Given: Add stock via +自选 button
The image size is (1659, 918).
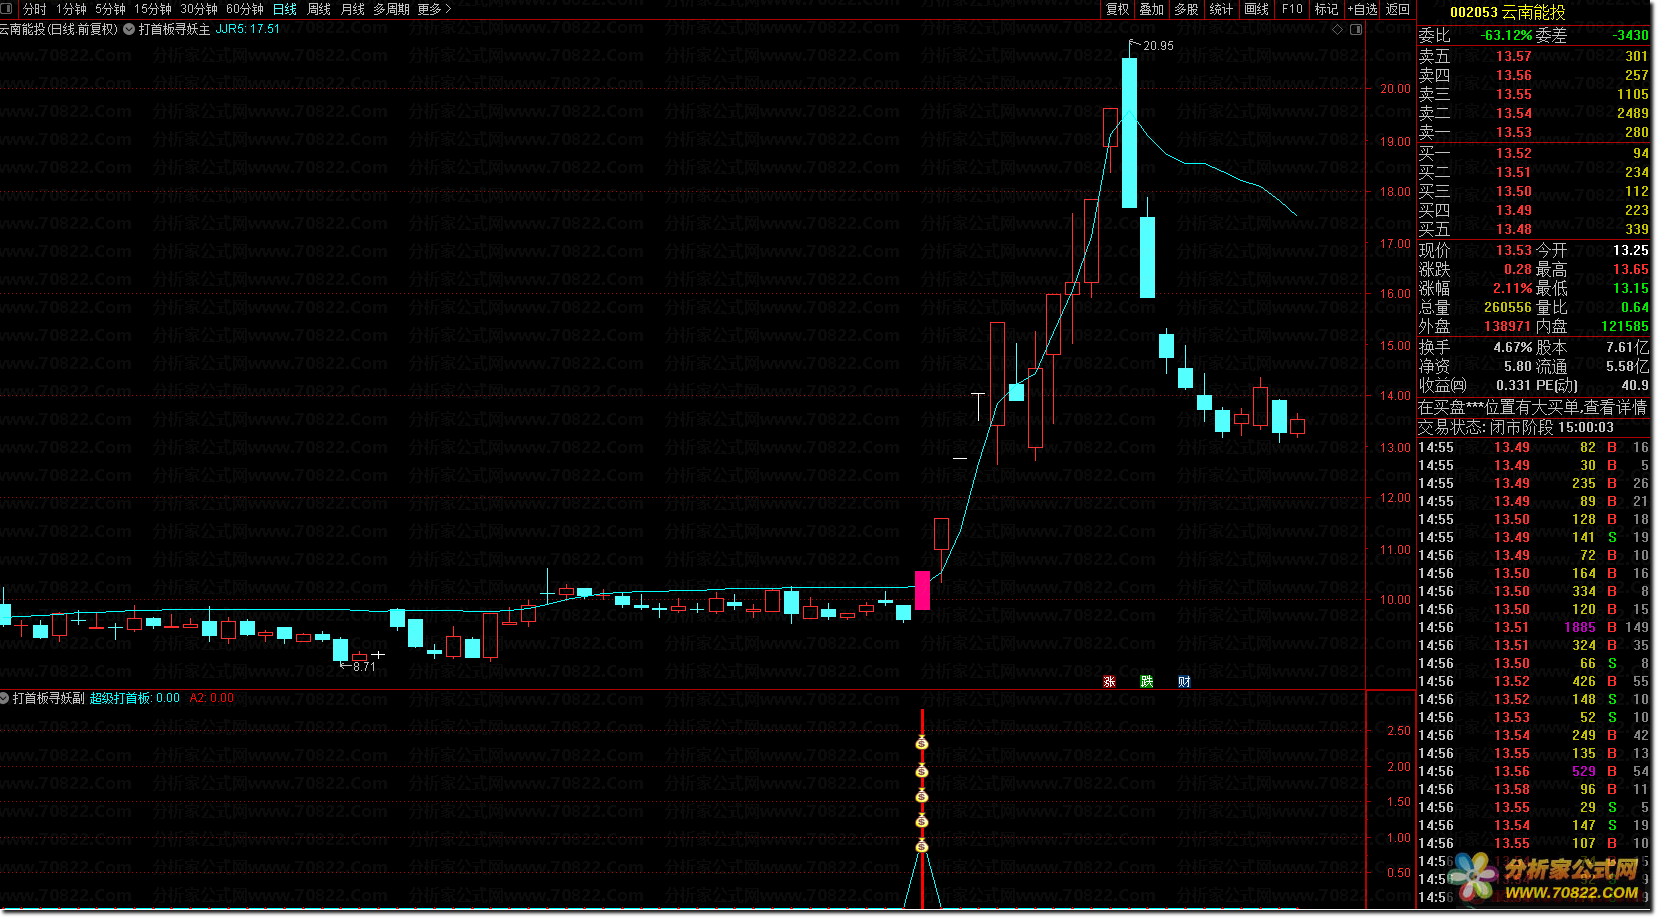Looking at the screenshot, I should 1362,9.
